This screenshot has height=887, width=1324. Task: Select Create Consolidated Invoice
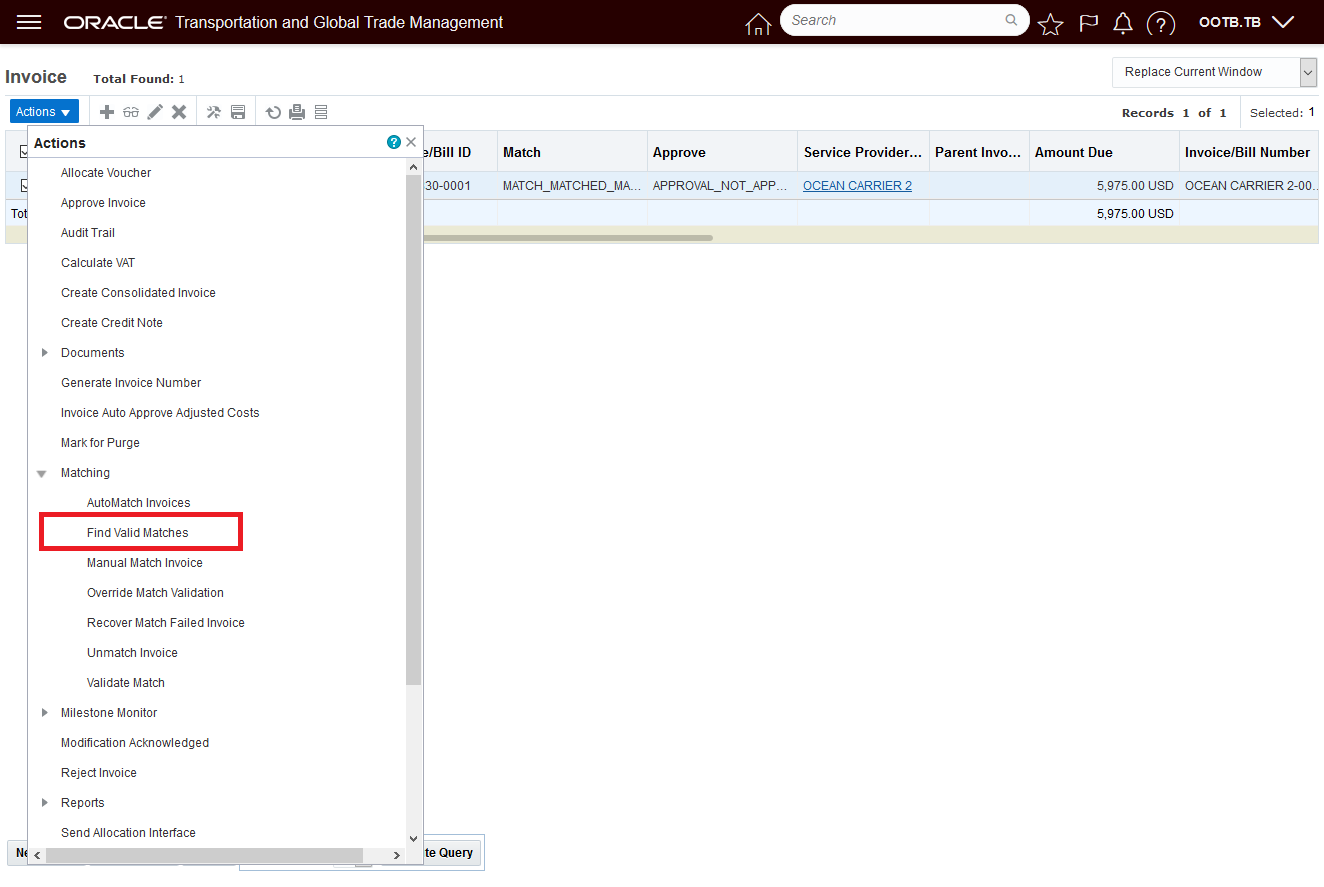[x=138, y=293]
